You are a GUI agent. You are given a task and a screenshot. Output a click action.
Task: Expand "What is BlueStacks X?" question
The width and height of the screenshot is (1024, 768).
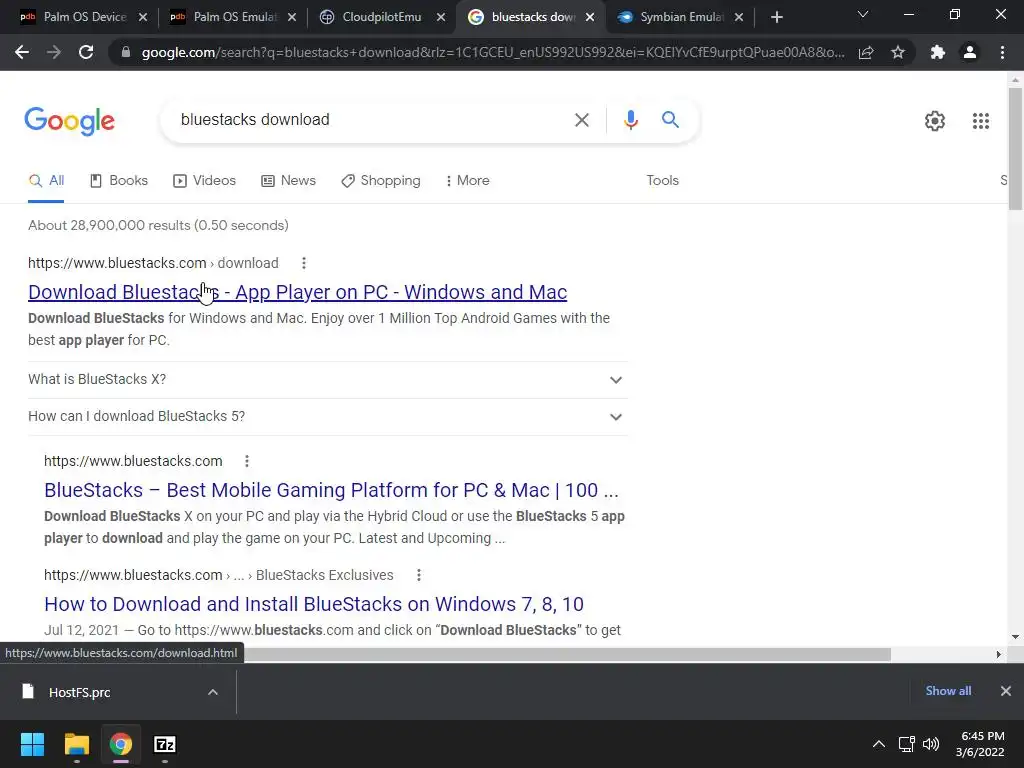point(327,379)
